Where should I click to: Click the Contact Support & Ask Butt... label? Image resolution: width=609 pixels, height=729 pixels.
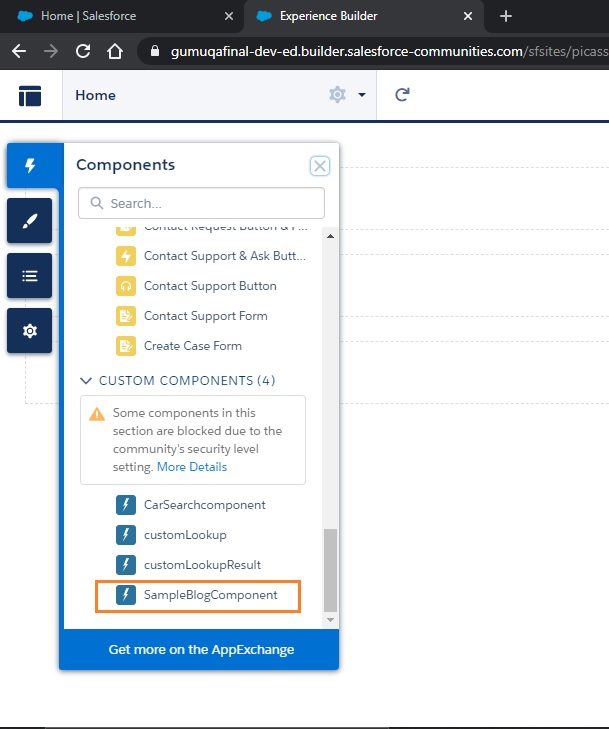coord(225,256)
